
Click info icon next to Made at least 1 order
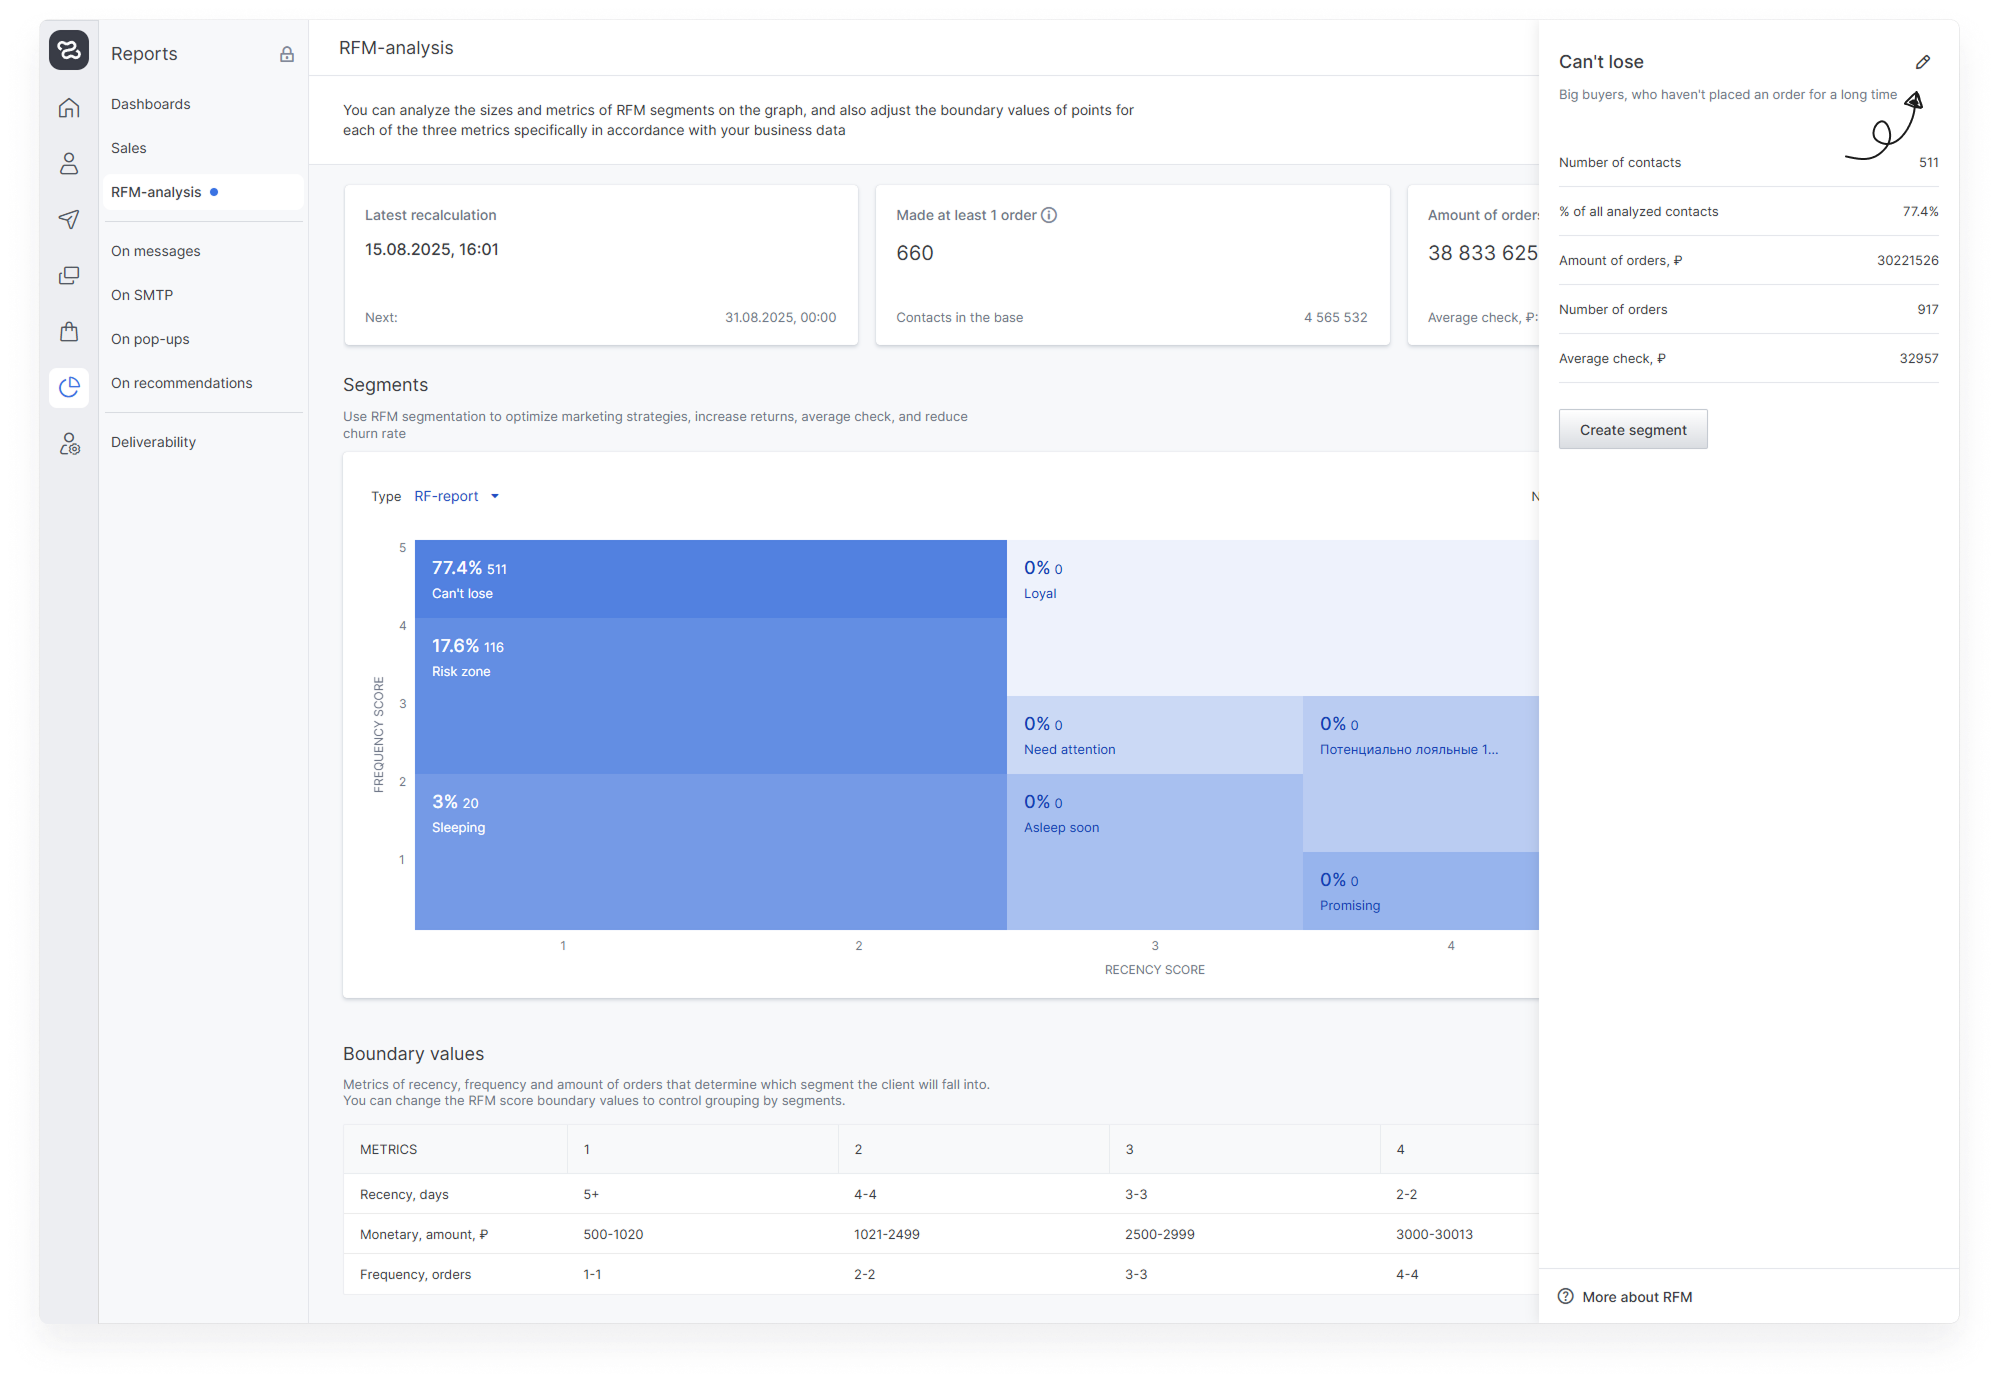pyautogui.click(x=1049, y=215)
